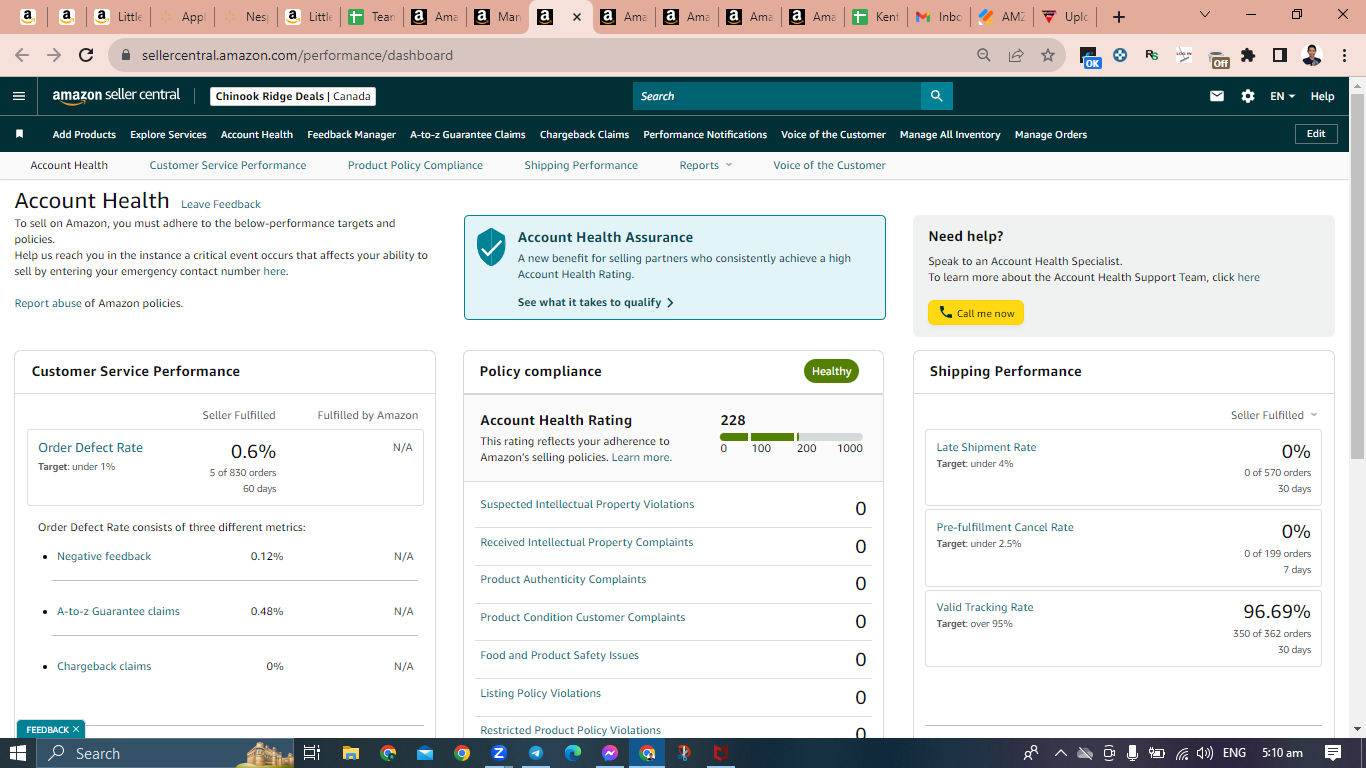1366x768 pixels.
Task: Open the Windows notification center
Action: click(1332, 753)
